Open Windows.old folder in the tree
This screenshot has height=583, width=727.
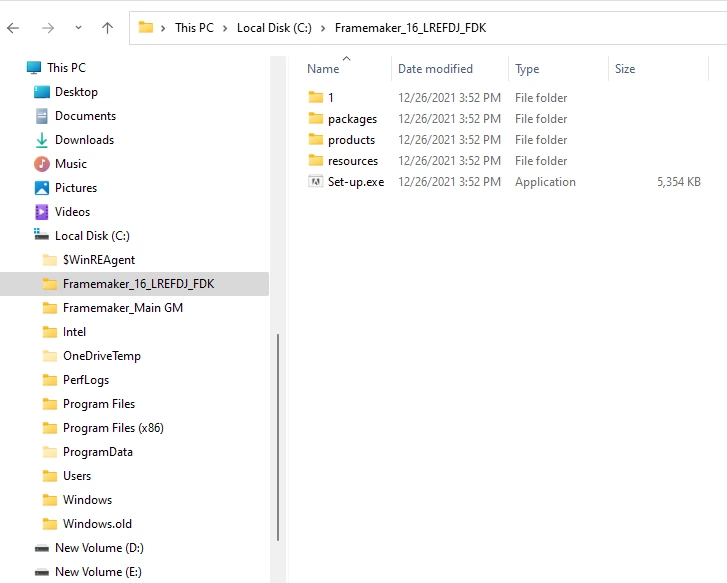(x=97, y=524)
